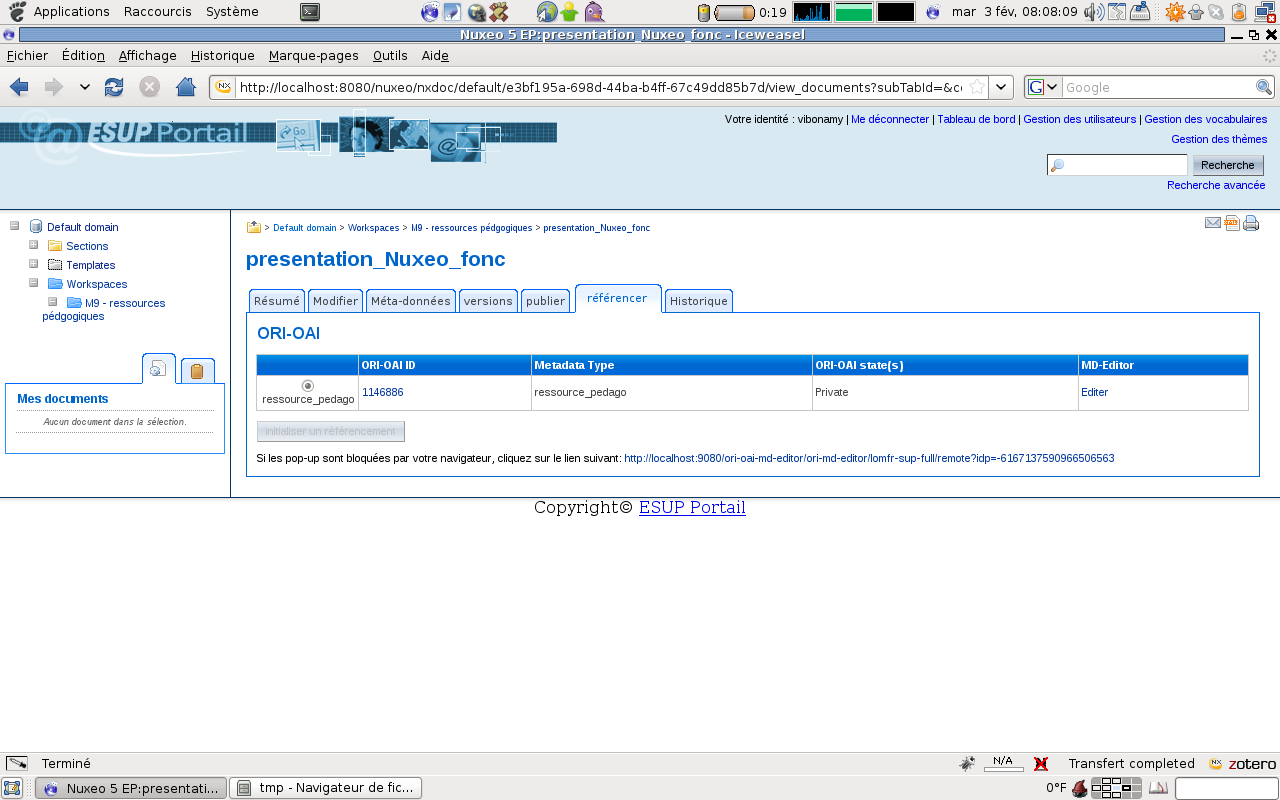The height and width of the screenshot is (800, 1280).
Task: Click the browser Home icon
Action: (x=185, y=87)
